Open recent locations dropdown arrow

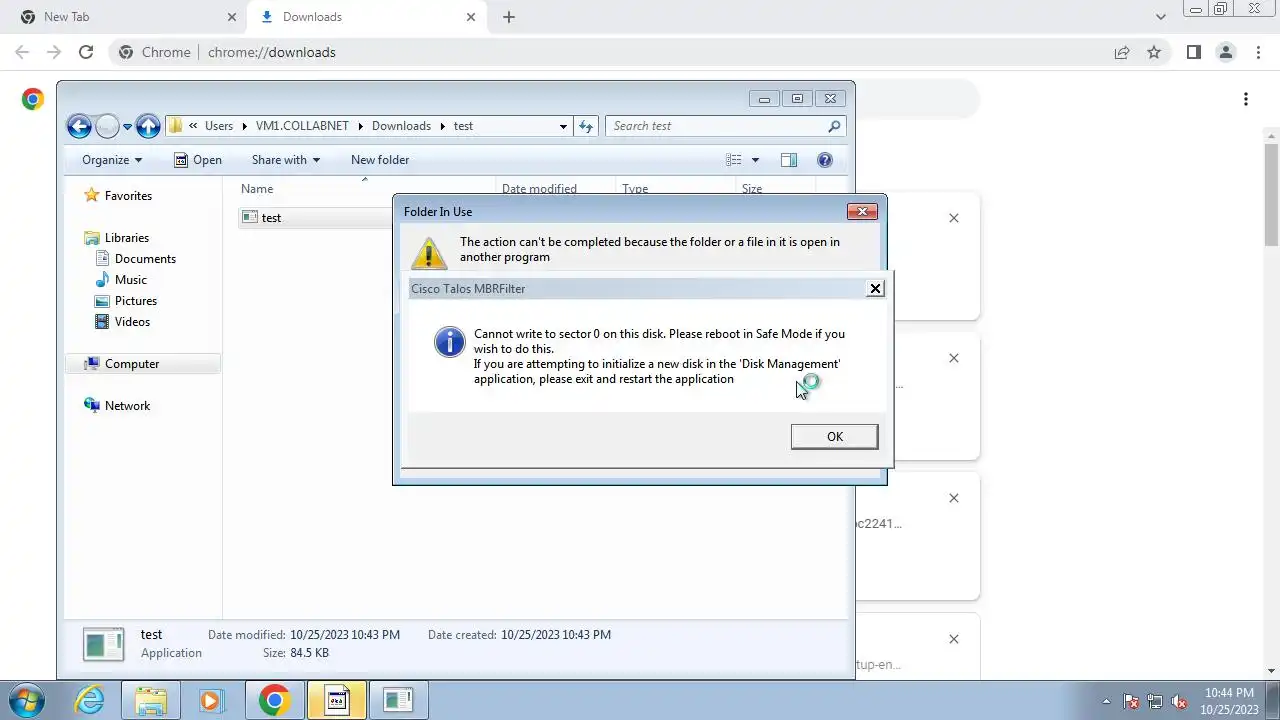(127, 127)
